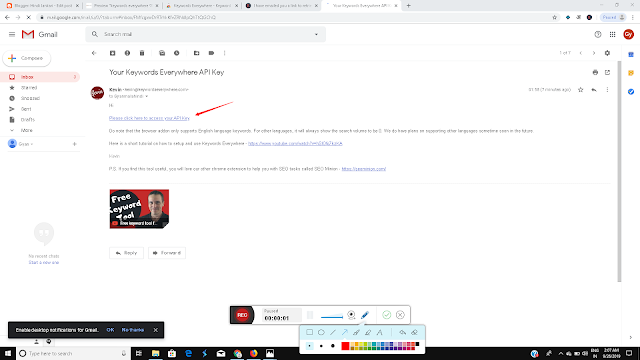Show search options dropdown arrow
This screenshot has height=360, width=640.
(316, 34)
